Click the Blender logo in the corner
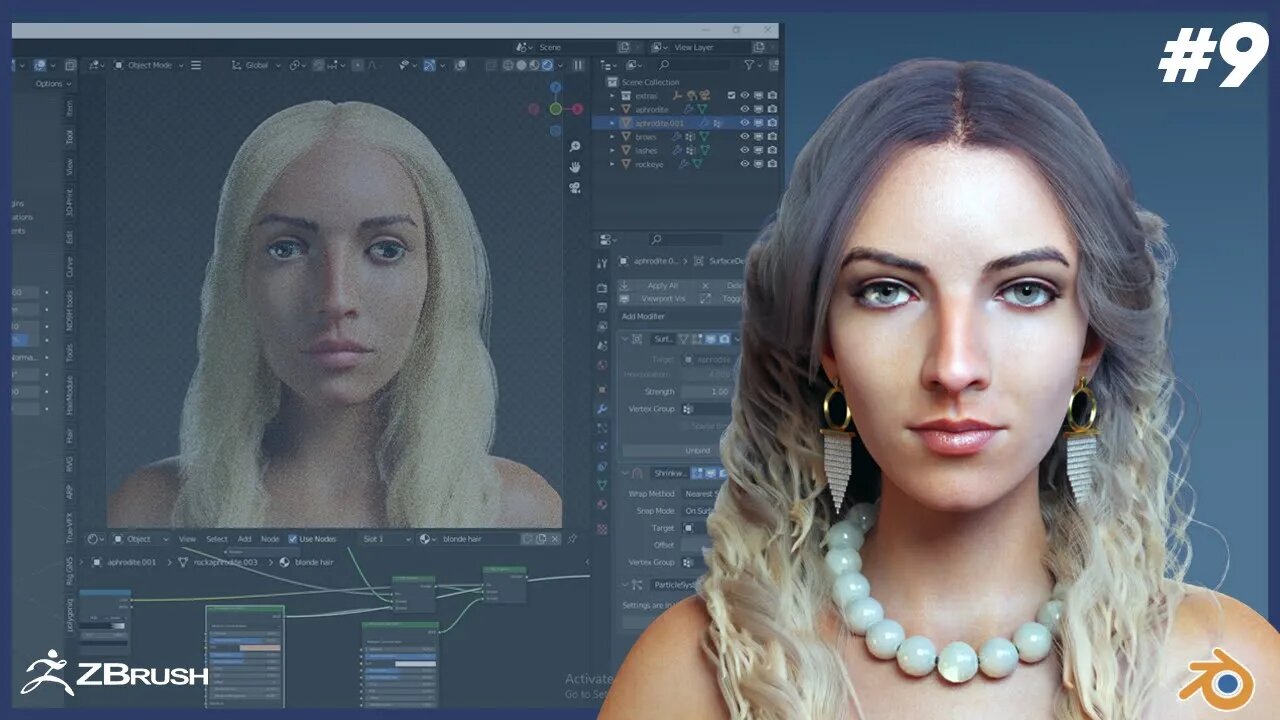The height and width of the screenshot is (720, 1280). (1217, 678)
